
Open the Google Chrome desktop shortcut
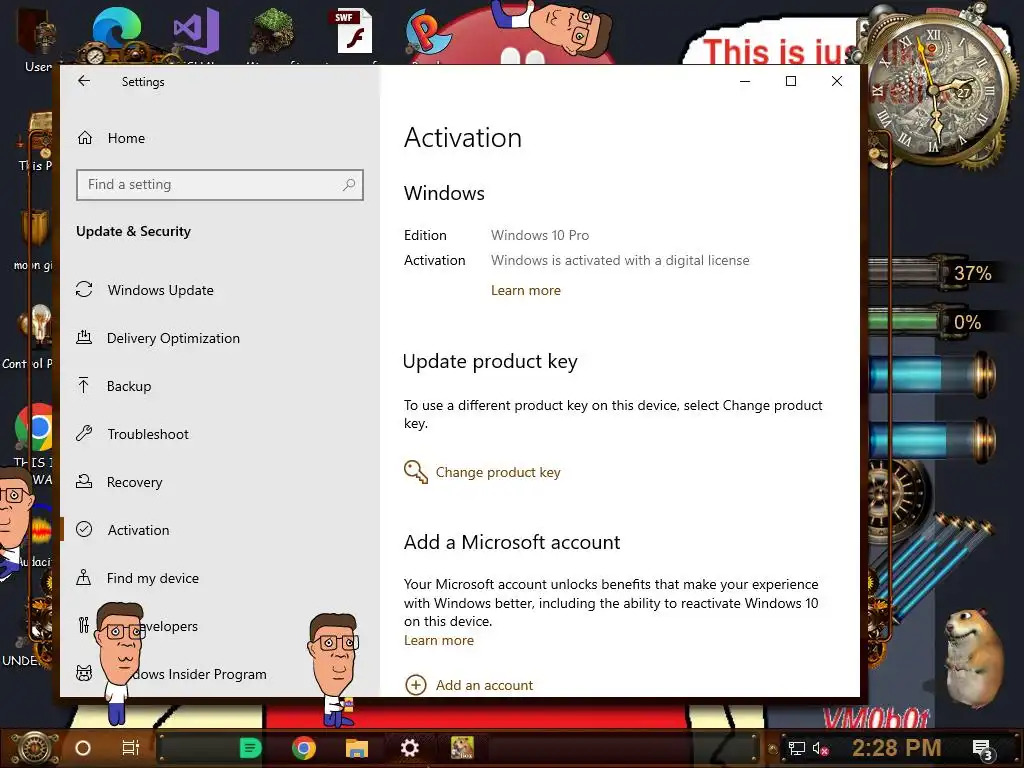(x=34, y=428)
